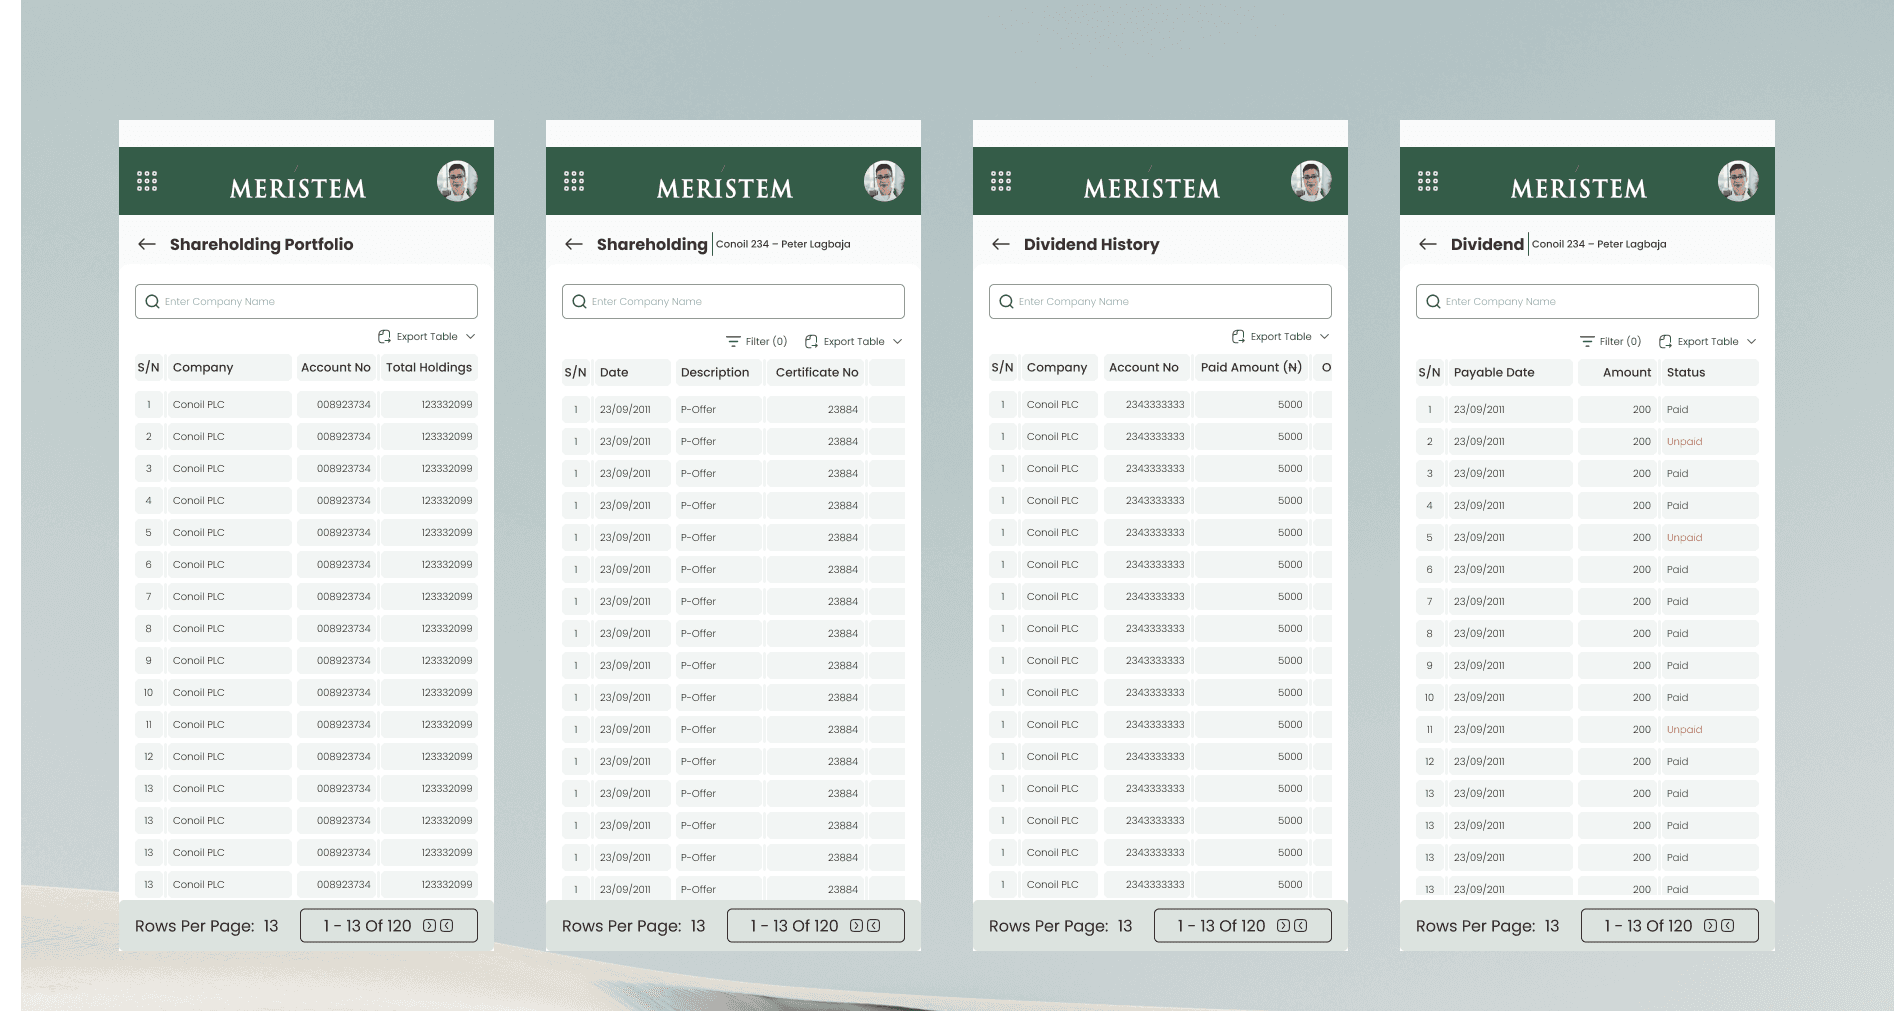
Task: Select Unpaid status in Dividend row 11
Action: tap(1684, 730)
